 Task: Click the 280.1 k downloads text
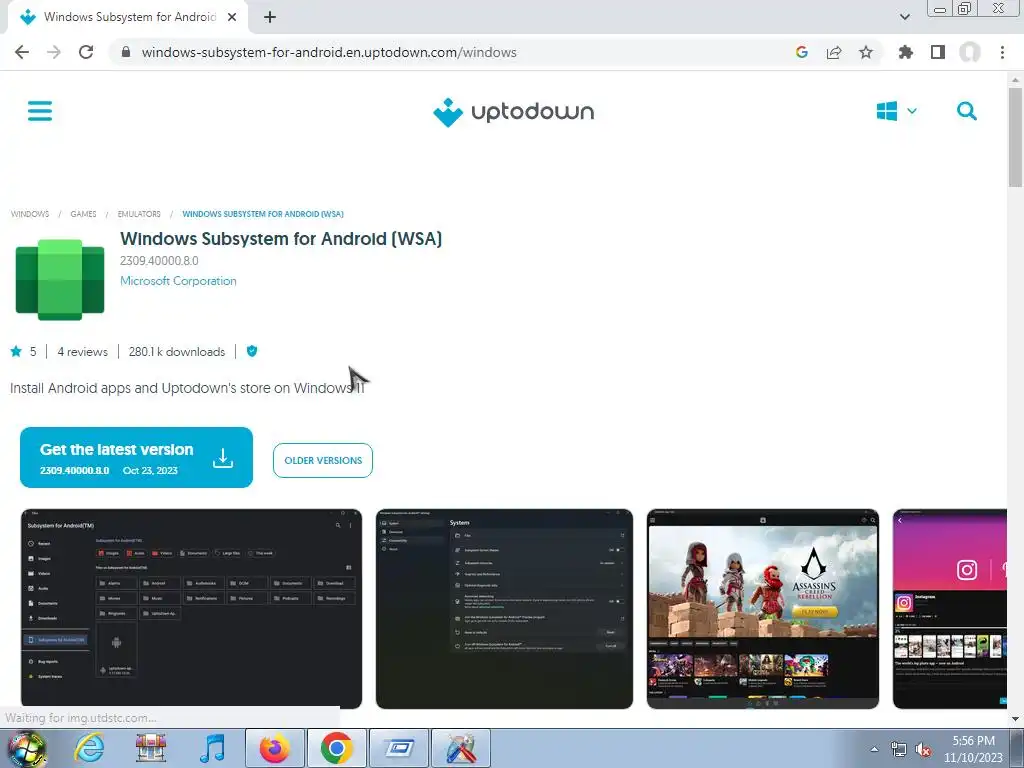pos(176,352)
